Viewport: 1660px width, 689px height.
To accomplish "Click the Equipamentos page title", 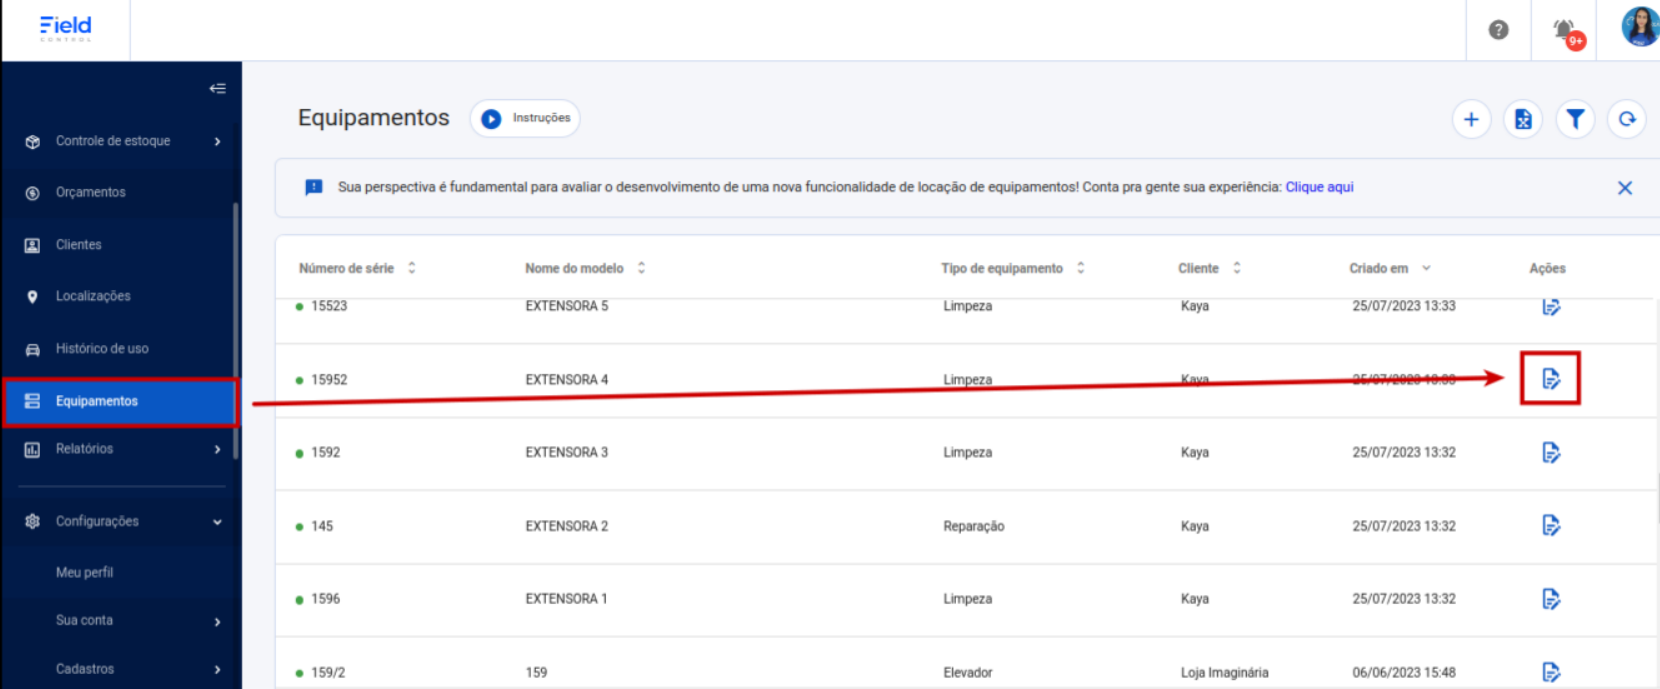I will pyautogui.click(x=373, y=118).
